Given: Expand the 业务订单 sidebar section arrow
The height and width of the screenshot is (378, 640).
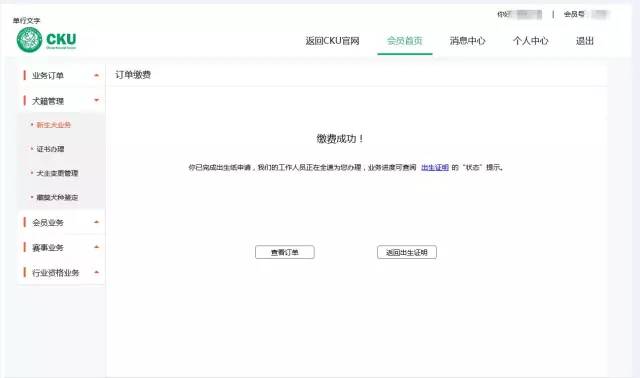Looking at the screenshot, I should (96, 76).
